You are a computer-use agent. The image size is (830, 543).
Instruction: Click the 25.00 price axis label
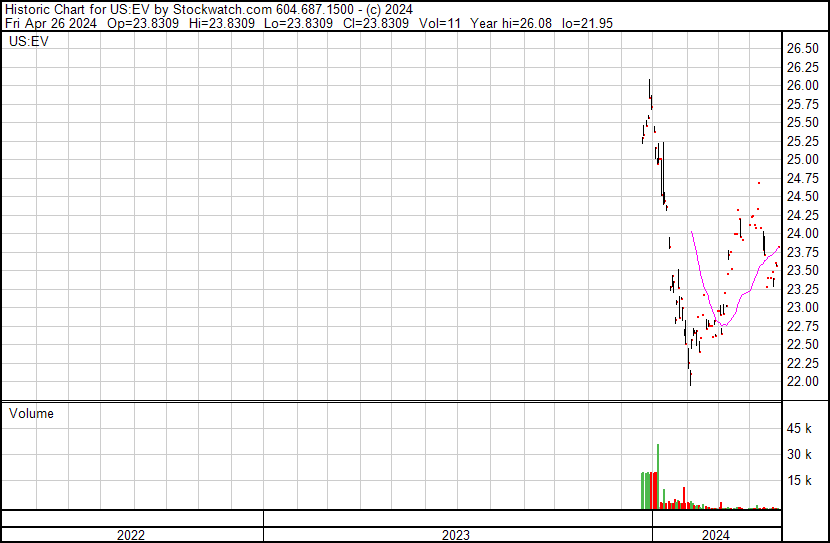click(x=802, y=160)
